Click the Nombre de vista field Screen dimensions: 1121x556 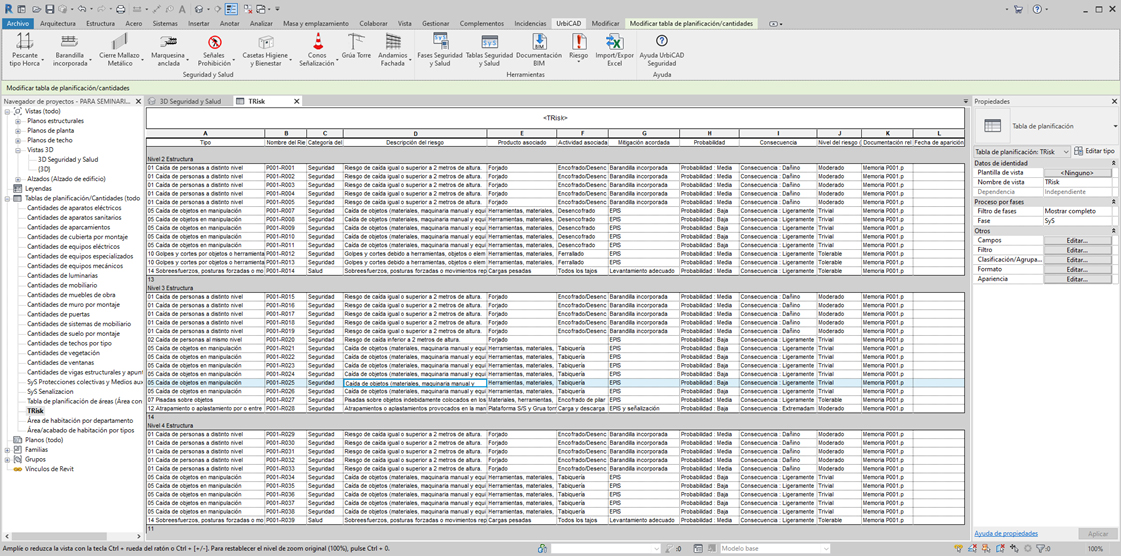pyautogui.click(x=1076, y=182)
